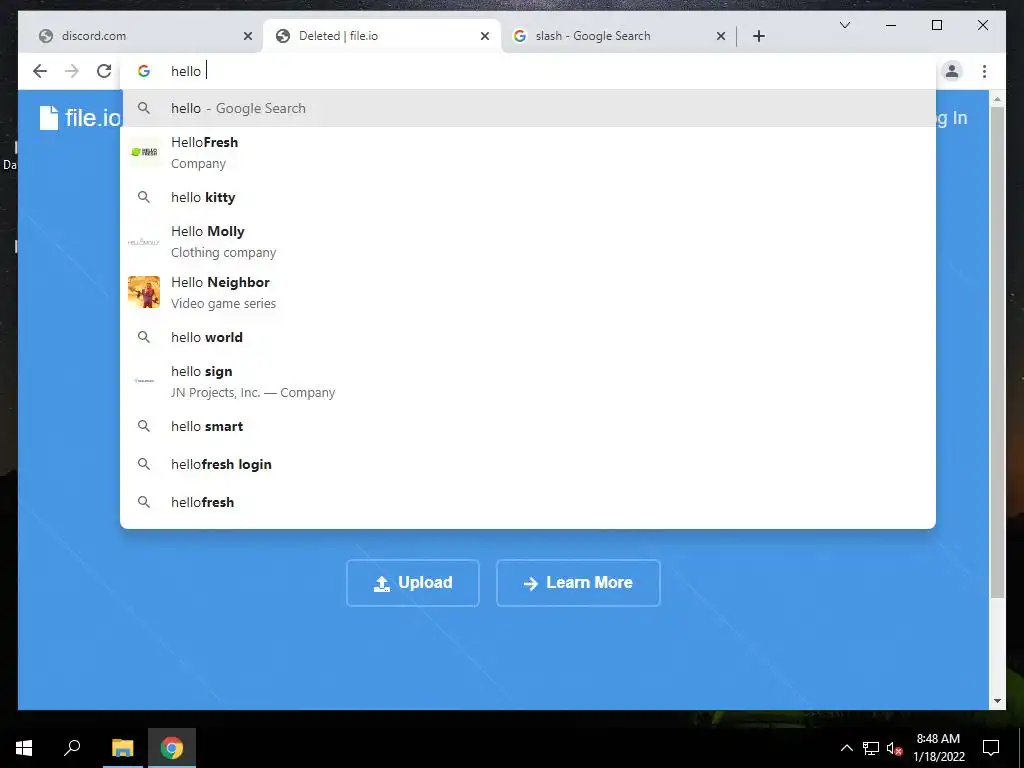Click the page's vertical scrollbar thumb
This screenshot has width=1024, height=768.
pyautogui.click(x=997, y=353)
